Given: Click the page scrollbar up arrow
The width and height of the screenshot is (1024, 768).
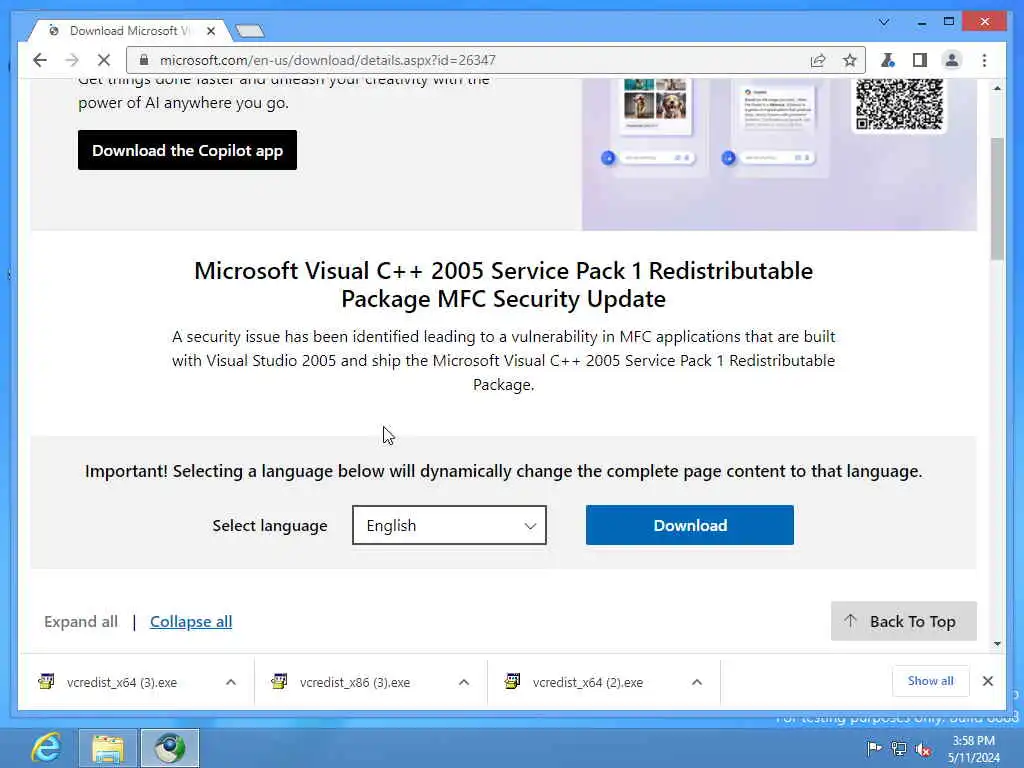Looking at the screenshot, I should tap(997, 88).
